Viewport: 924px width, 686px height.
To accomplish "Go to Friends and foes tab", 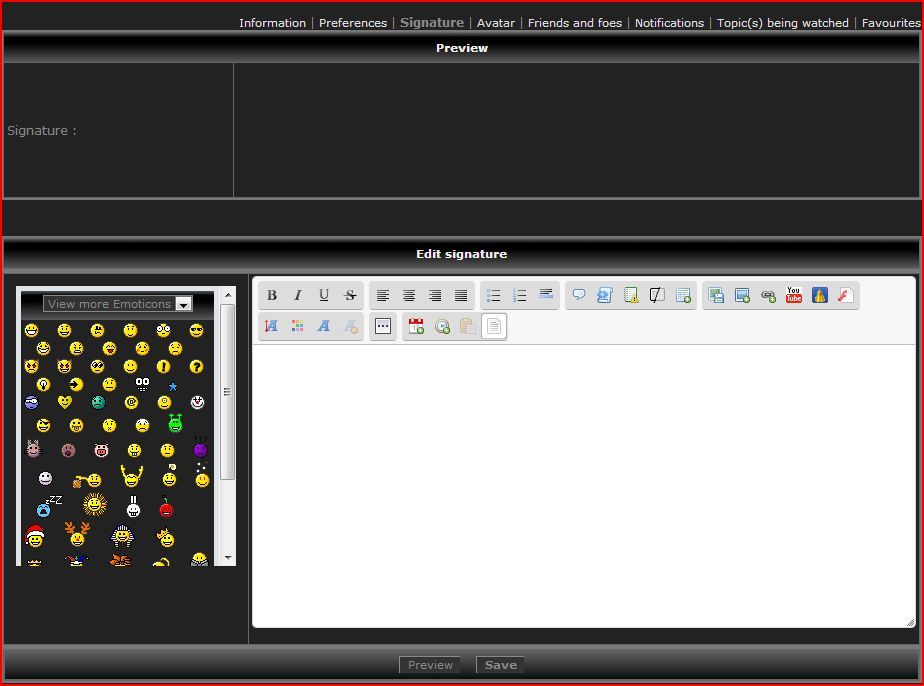I will [x=575, y=23].
